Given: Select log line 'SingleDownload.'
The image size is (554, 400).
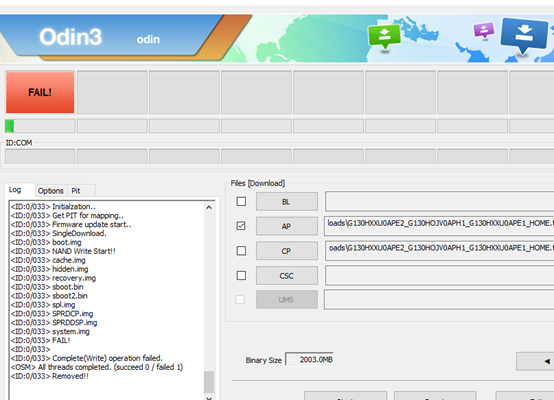Looking at the screenshot, I should pyautogui.click(x=58, y=233).
